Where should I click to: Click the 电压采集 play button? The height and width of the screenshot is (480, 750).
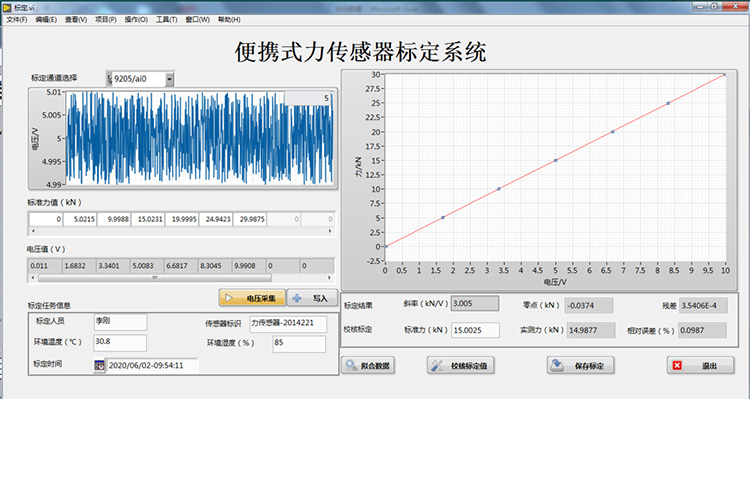pyautogui.click(x=252, y=297)
